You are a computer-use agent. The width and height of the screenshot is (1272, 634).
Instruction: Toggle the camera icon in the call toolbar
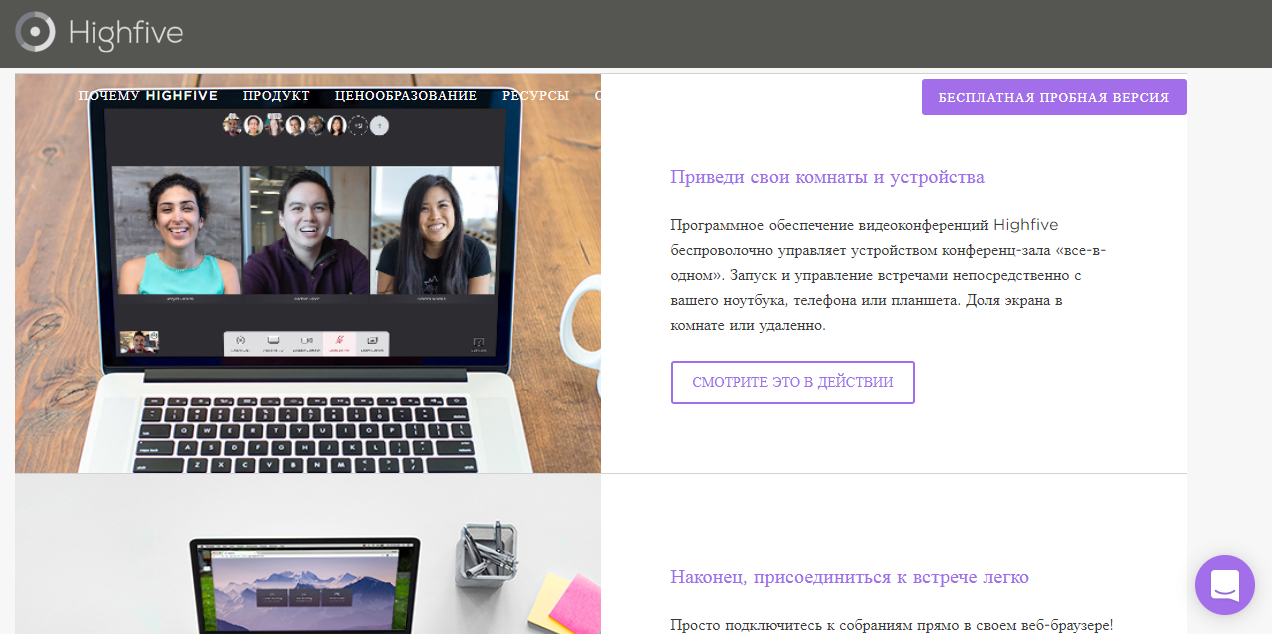pyautogui.click(x=307, y=341)
